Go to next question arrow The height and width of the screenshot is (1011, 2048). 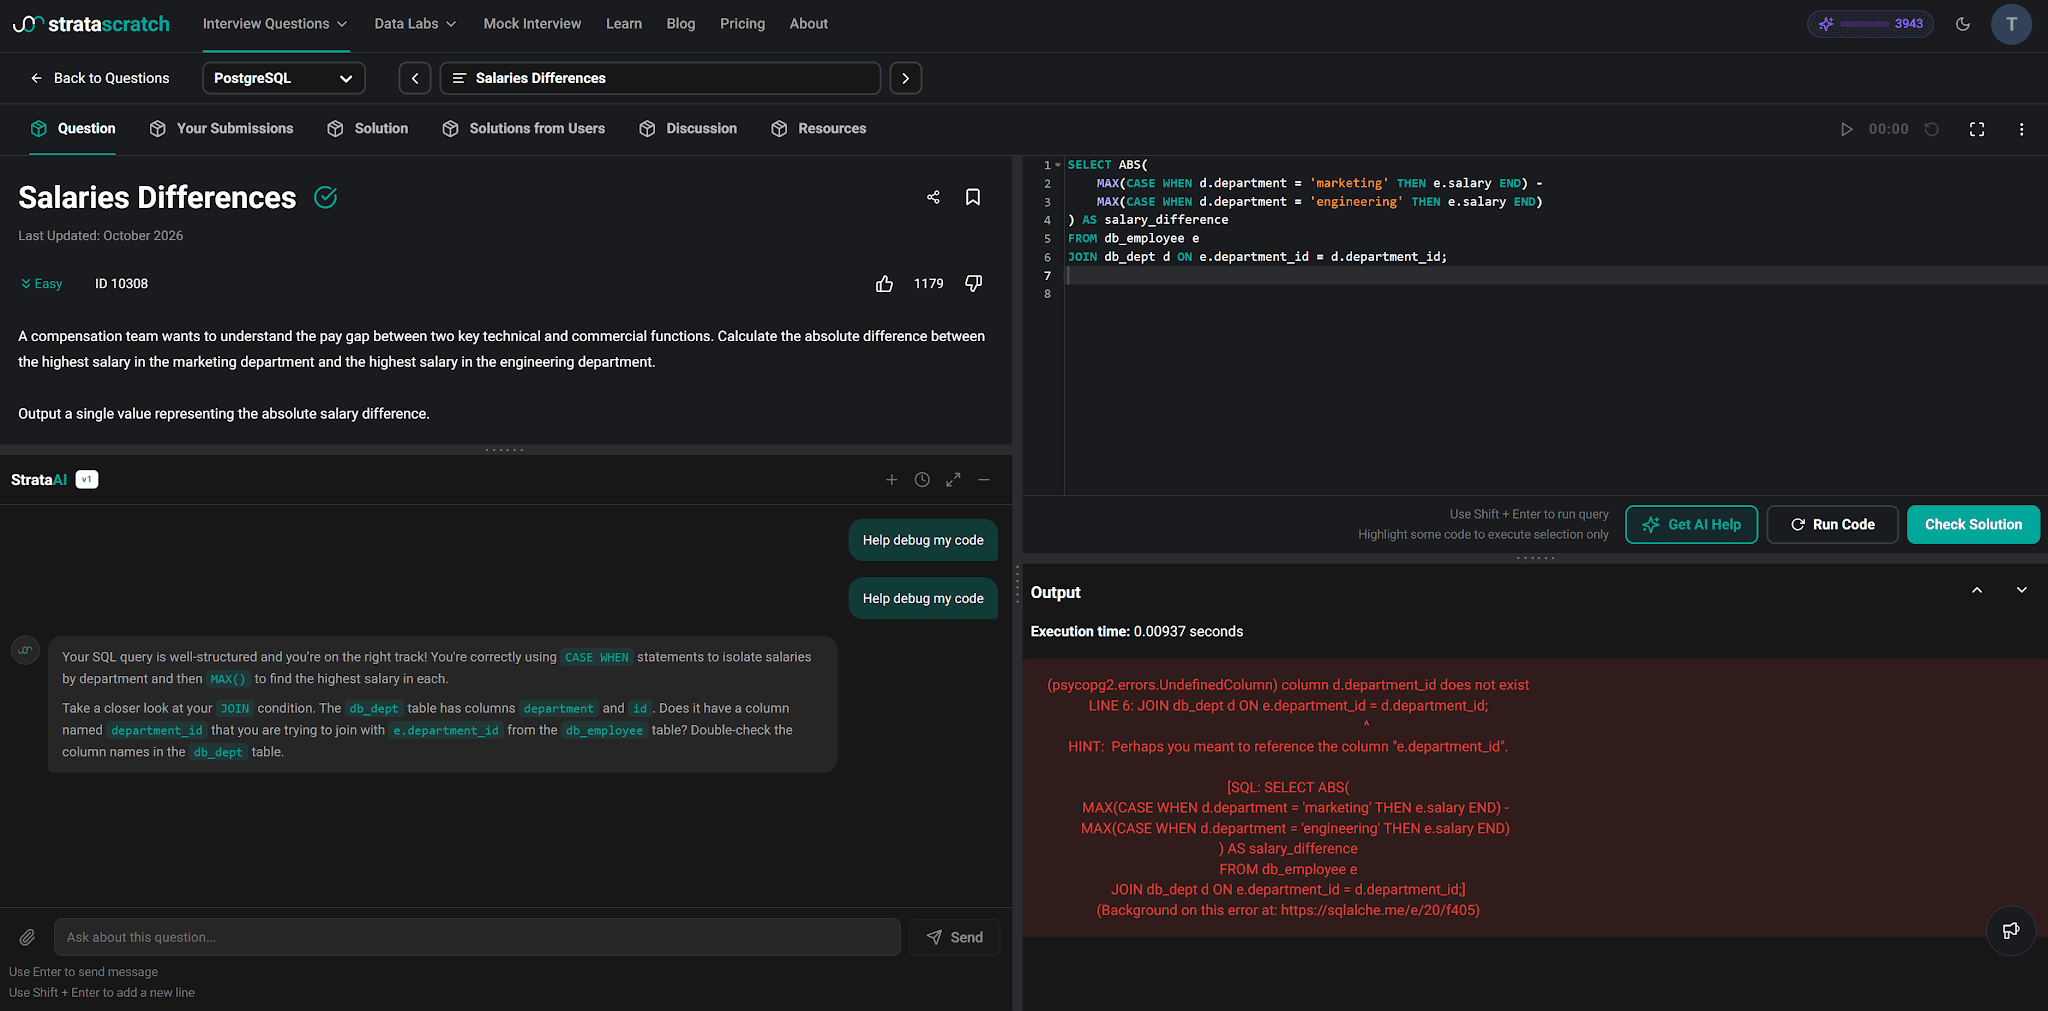905,78
